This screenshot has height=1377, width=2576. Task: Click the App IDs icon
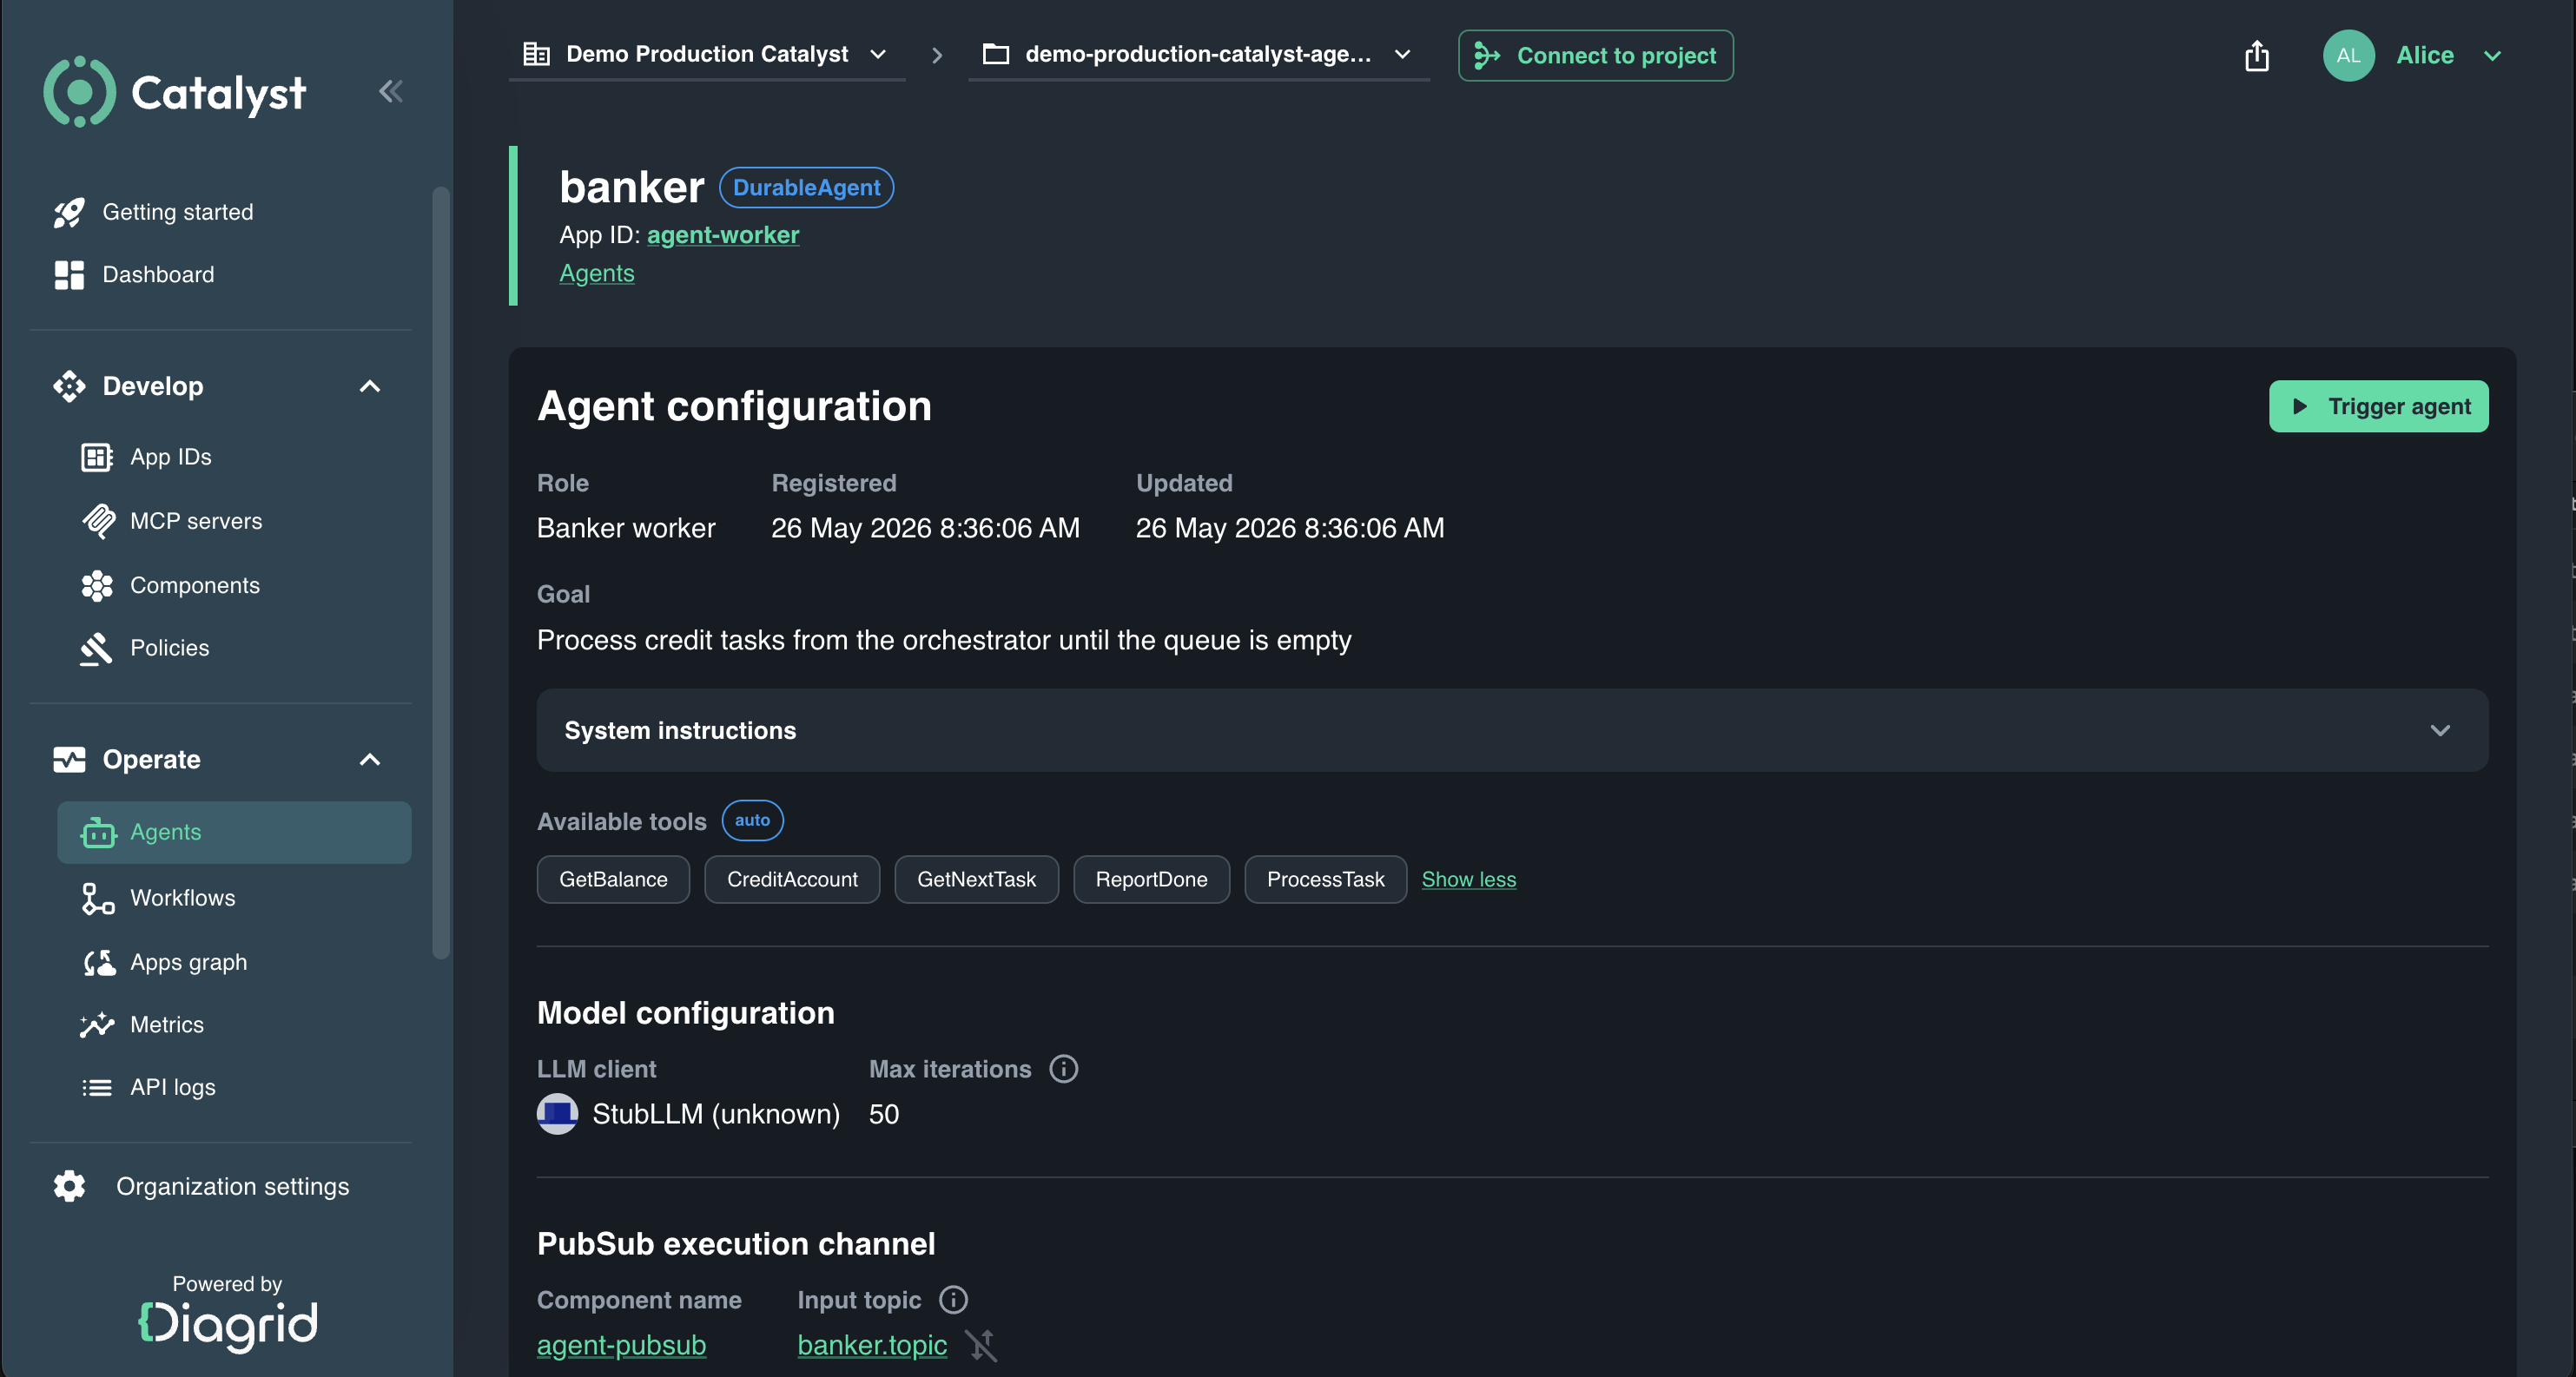point(97,457)
